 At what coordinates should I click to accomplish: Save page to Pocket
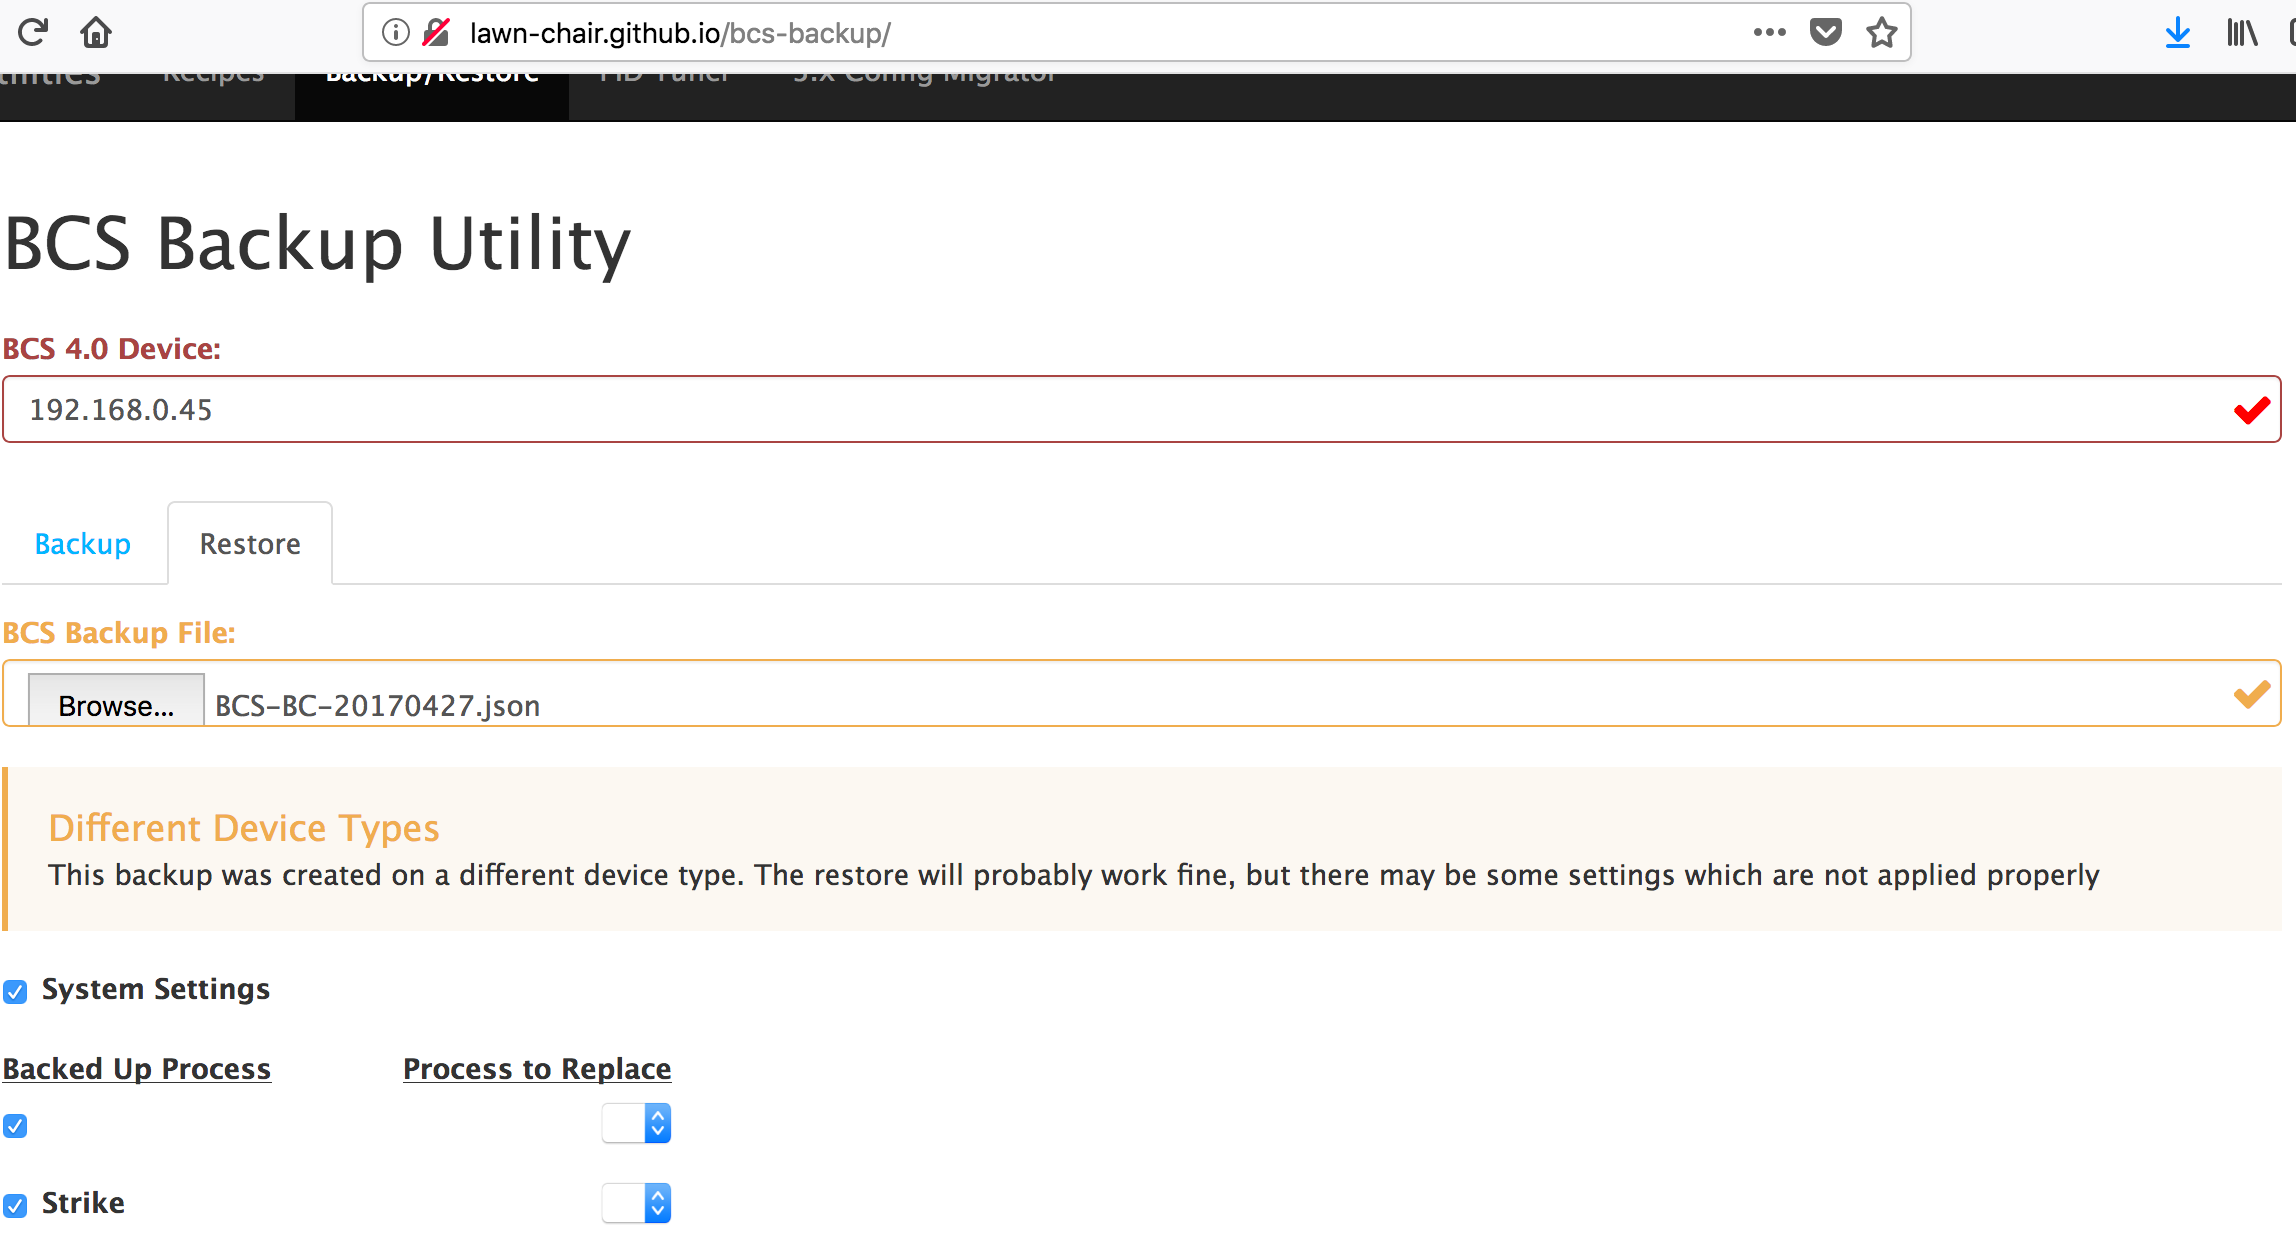point(1826,33)
